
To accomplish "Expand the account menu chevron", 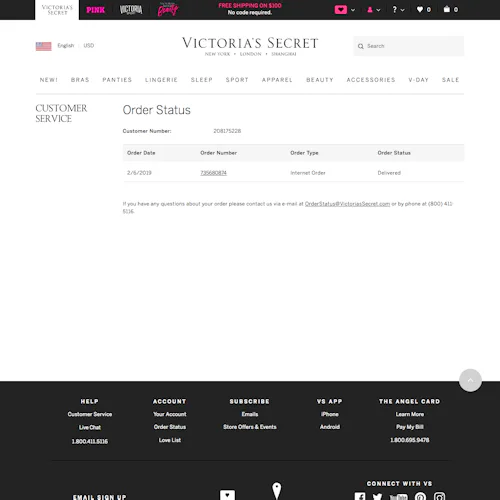I will coord(378,10).
